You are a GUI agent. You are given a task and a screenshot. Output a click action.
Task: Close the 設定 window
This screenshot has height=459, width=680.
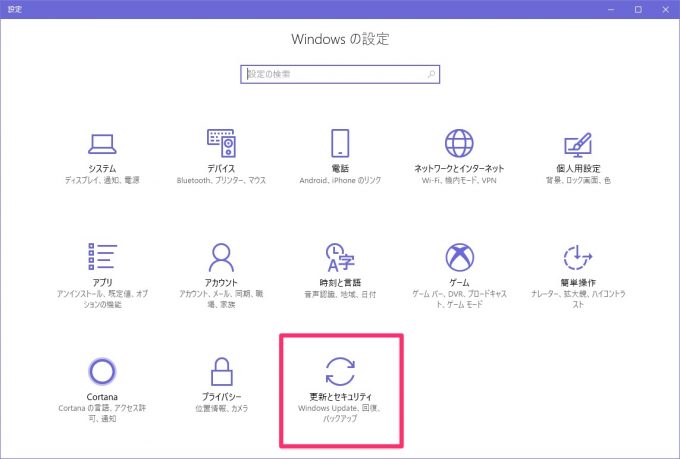click(666, 9)
